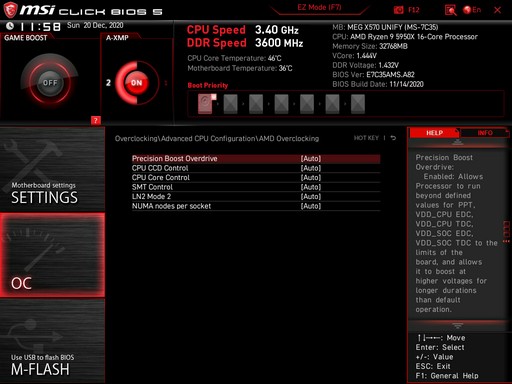Click the DDR Speed 3600 MHz value
Viewport: 512px width, 384px height.
[x=279, y=43]
